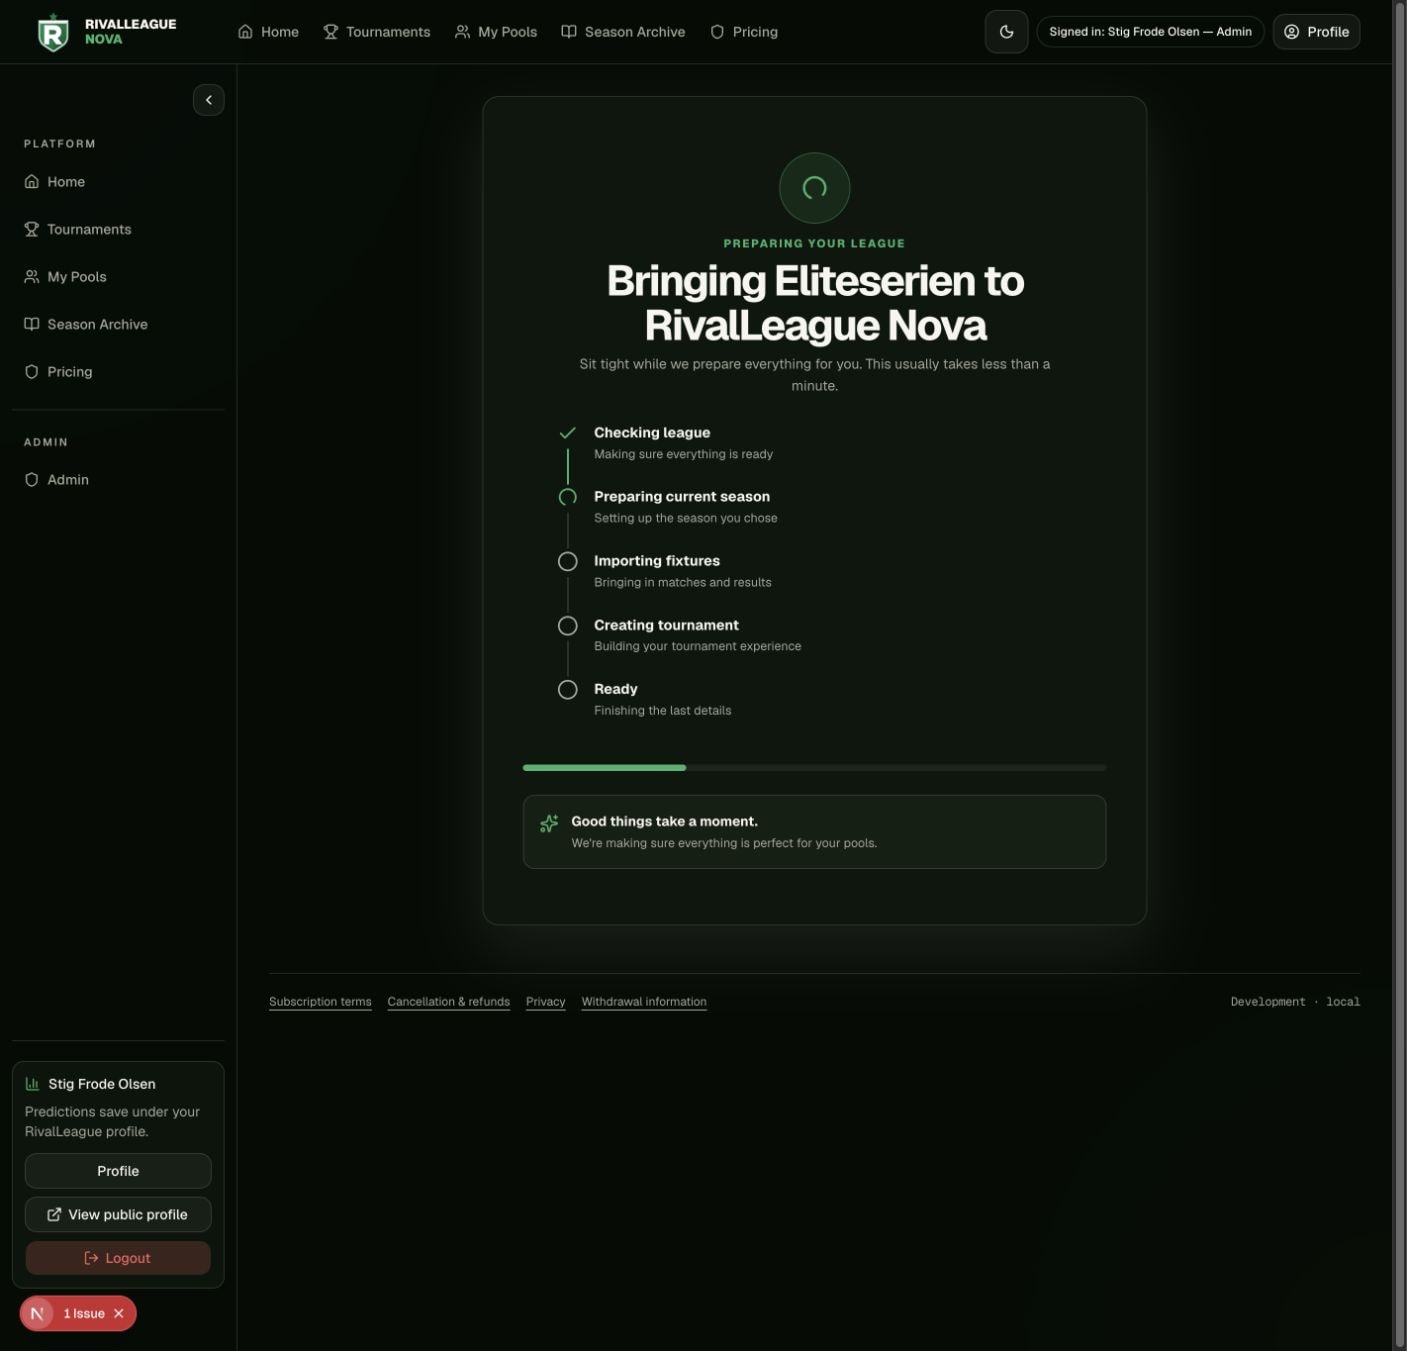Collapse the sidebar with the chevron button
Screen dimensions: 1407x1351
[208, 100]
